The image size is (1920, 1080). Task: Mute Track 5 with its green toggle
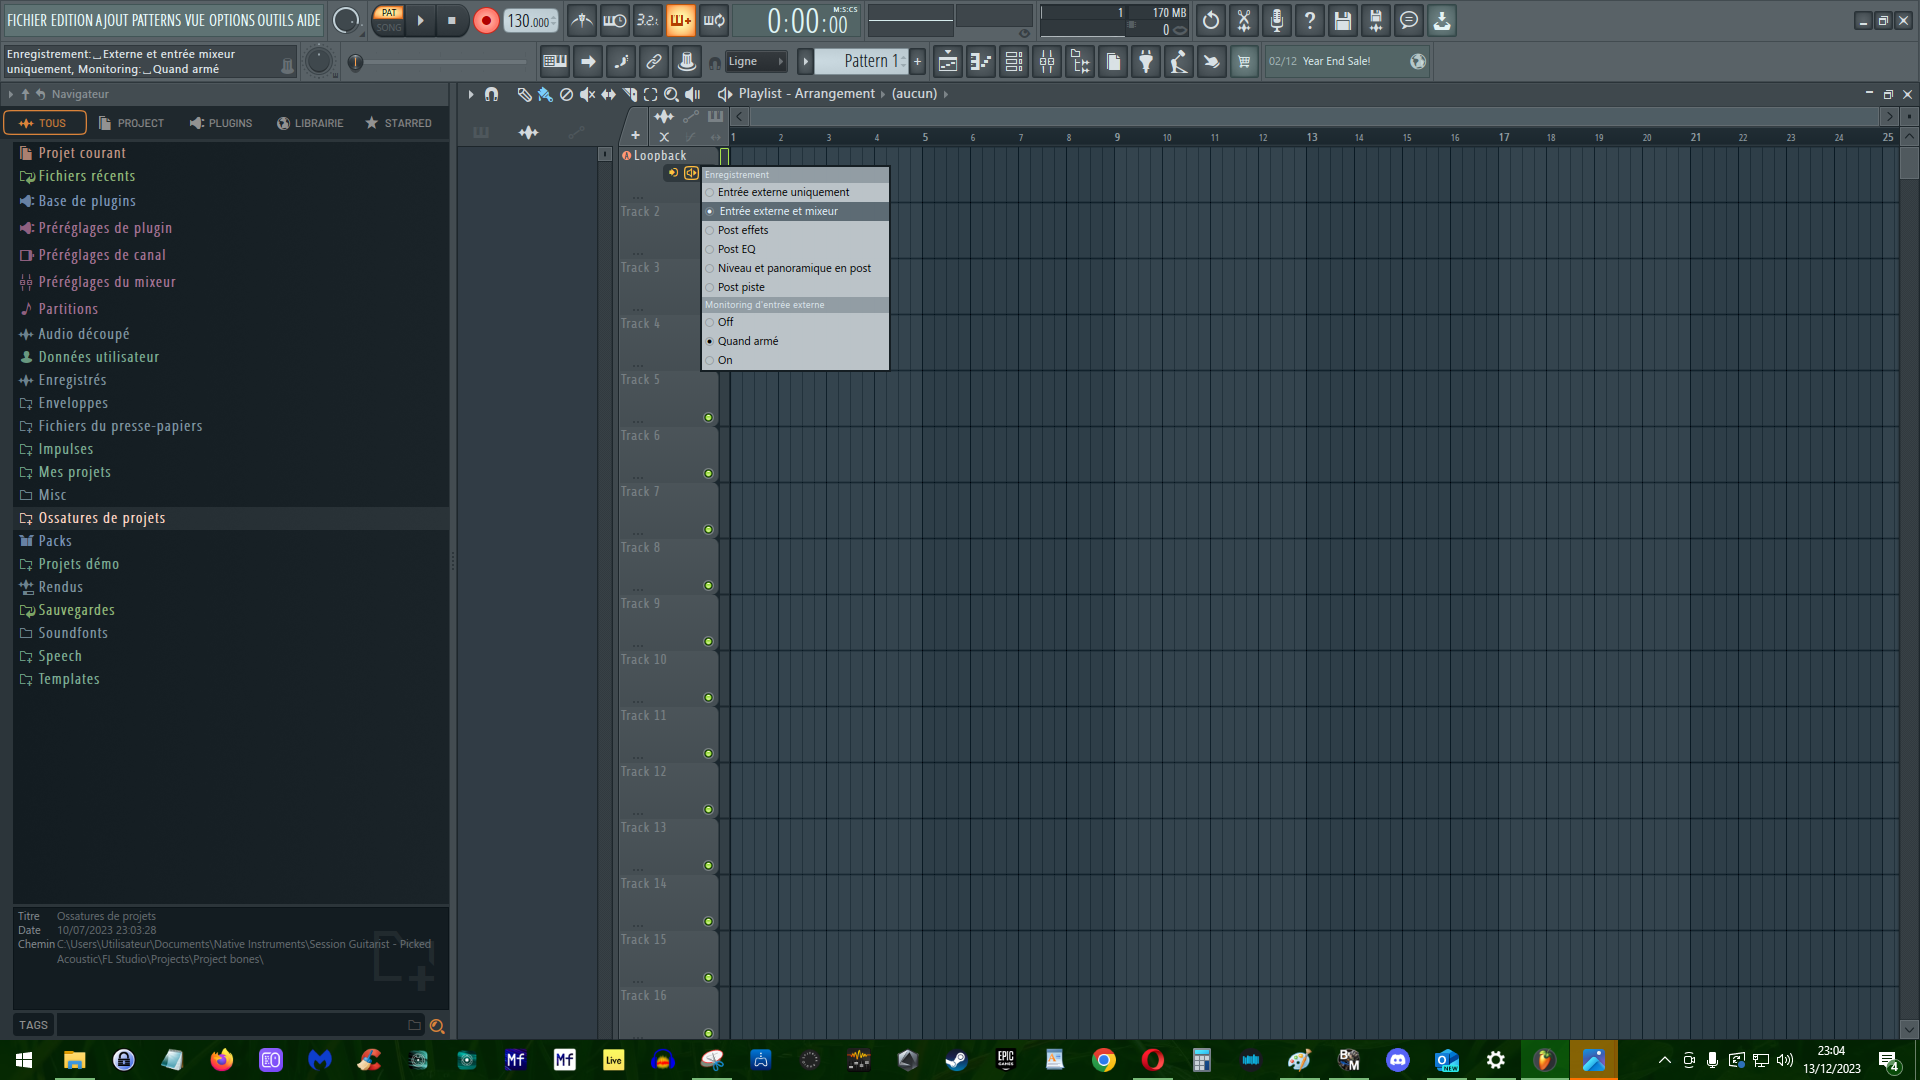tap(708, 418)
